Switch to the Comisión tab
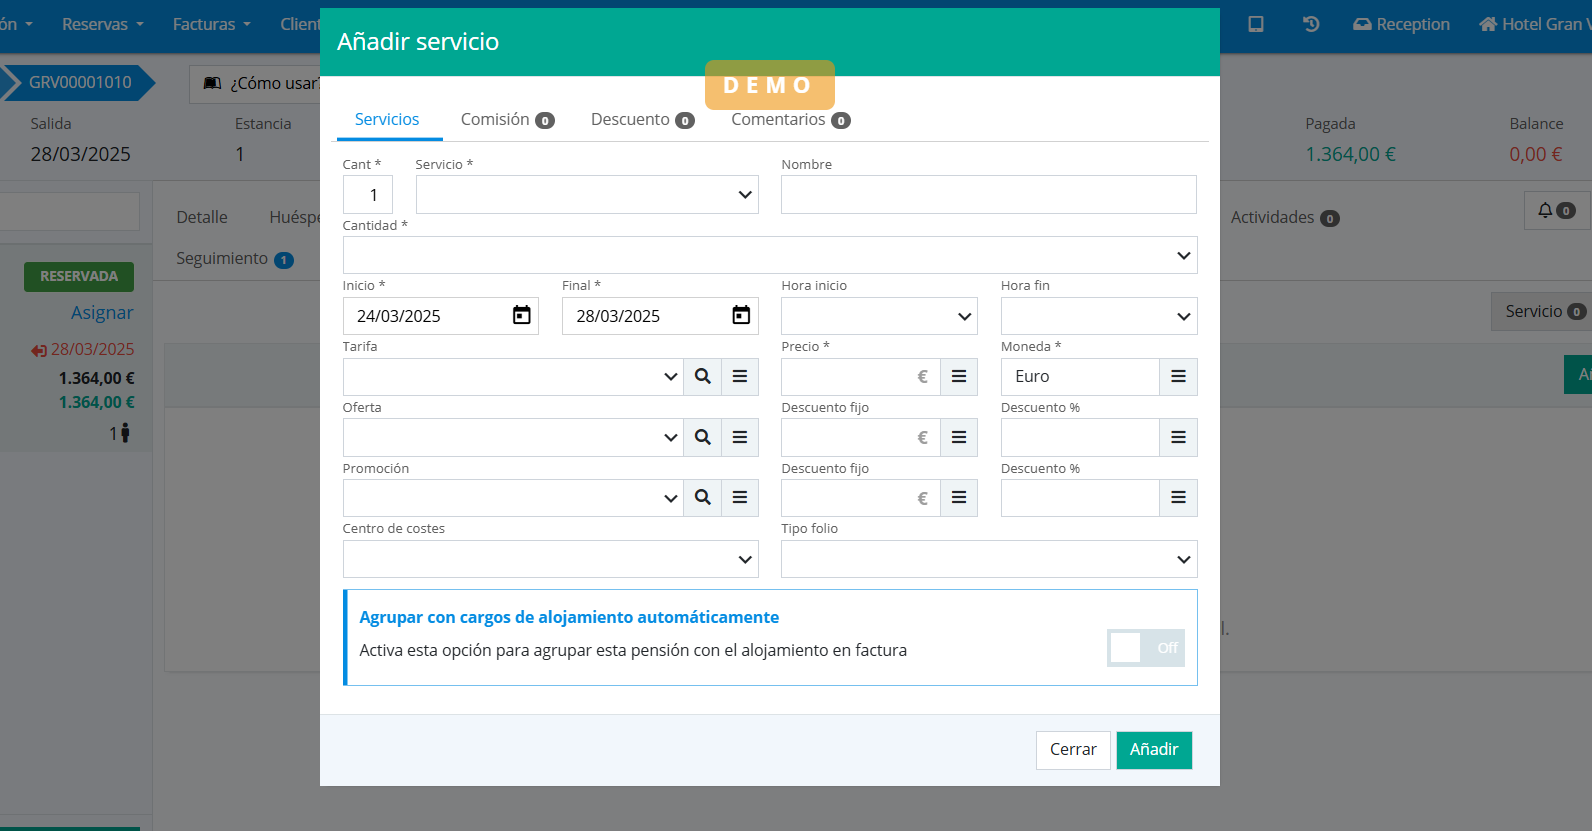1592x831 pixels. [506, 120]
